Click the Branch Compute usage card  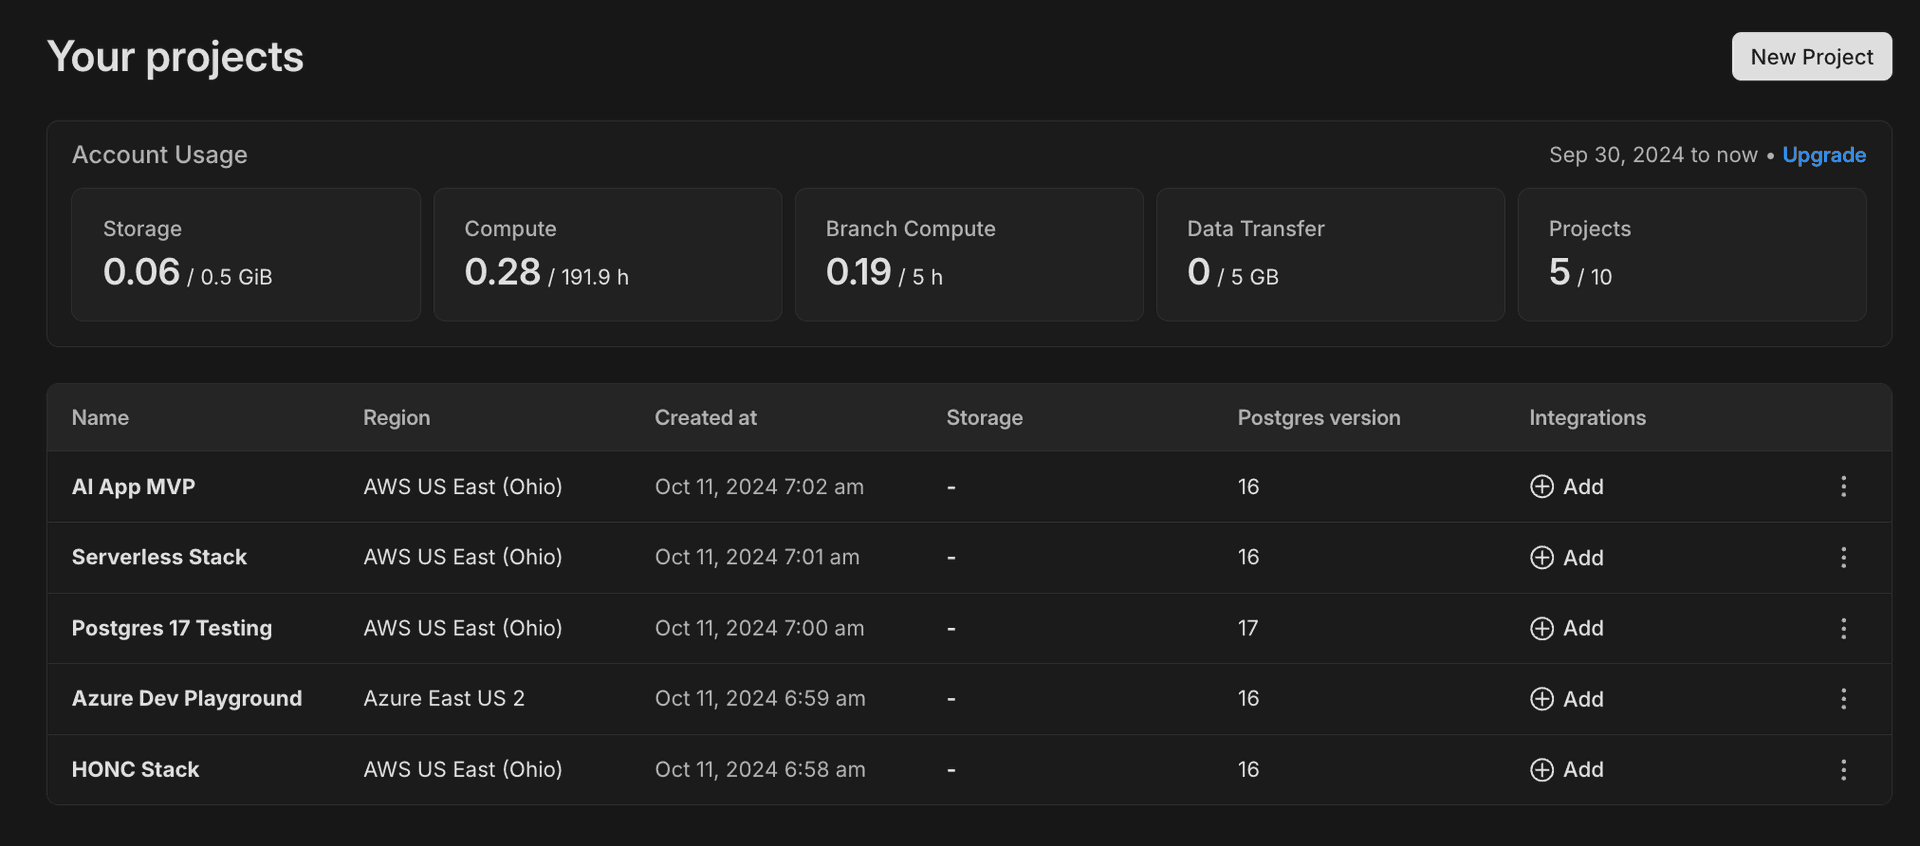point(968,255)
